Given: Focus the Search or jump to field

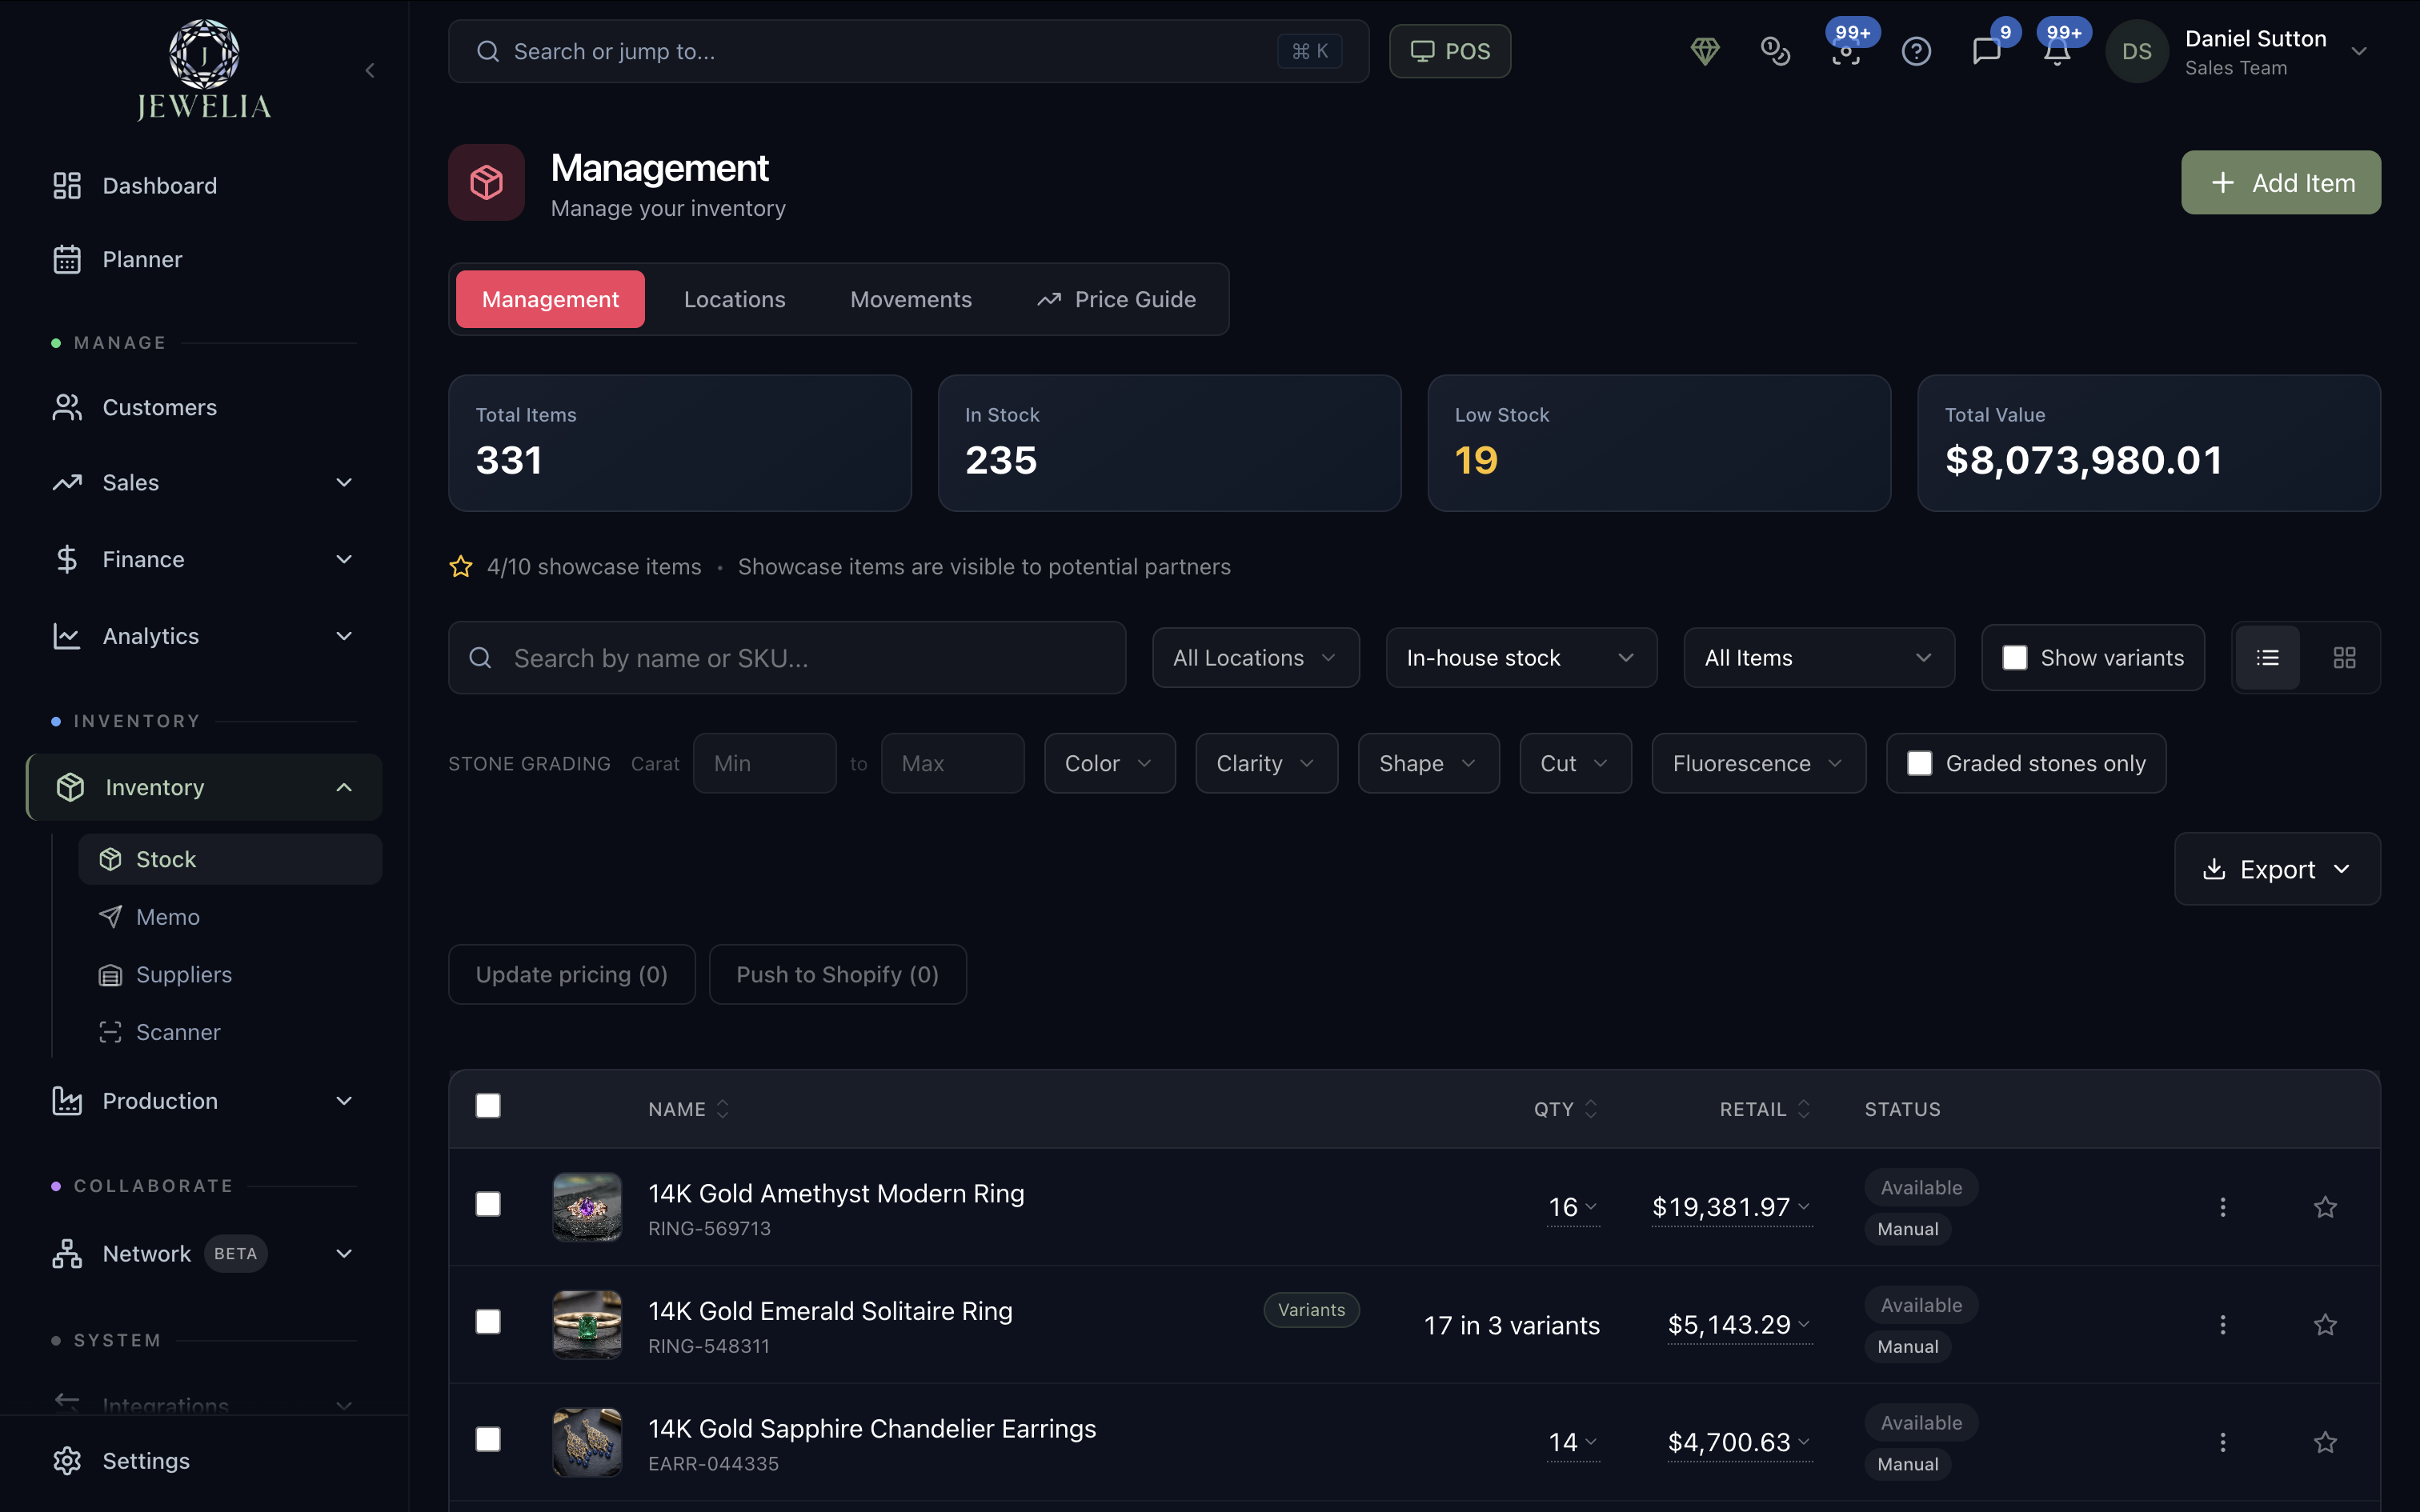Looking at the screenshot, I should [x=908, y=51].
